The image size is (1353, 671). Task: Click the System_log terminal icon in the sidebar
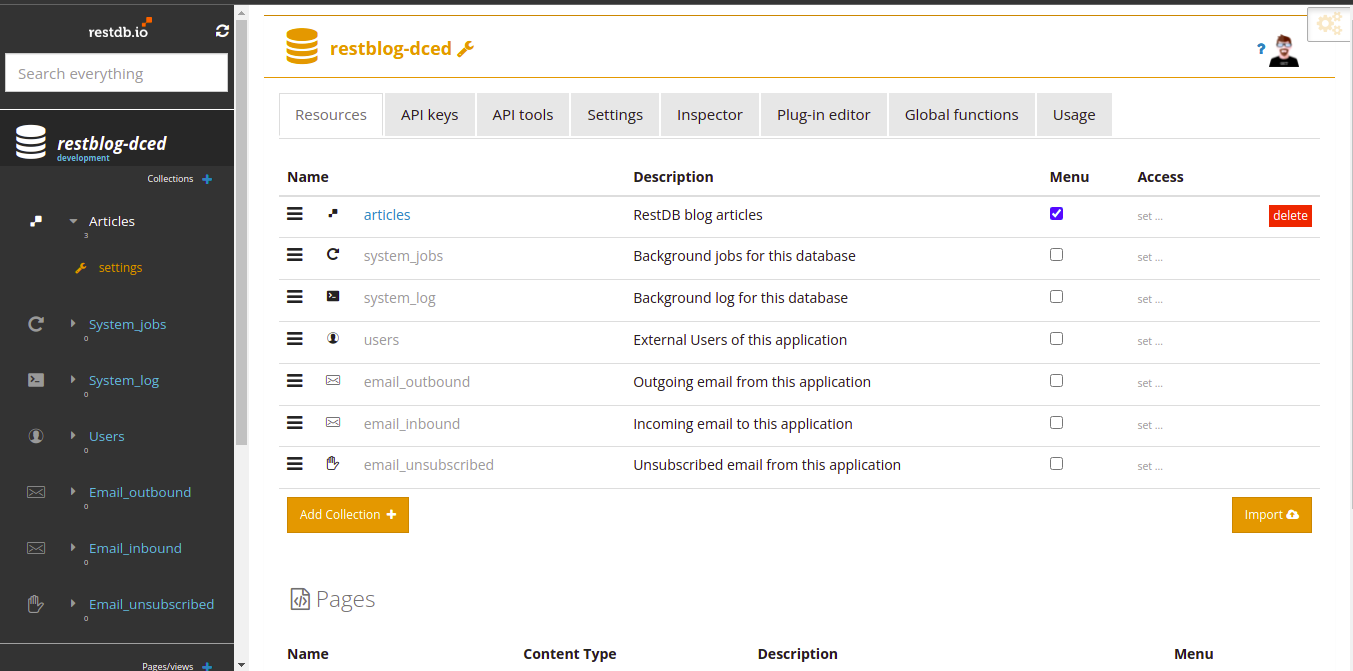coord(36,380)
